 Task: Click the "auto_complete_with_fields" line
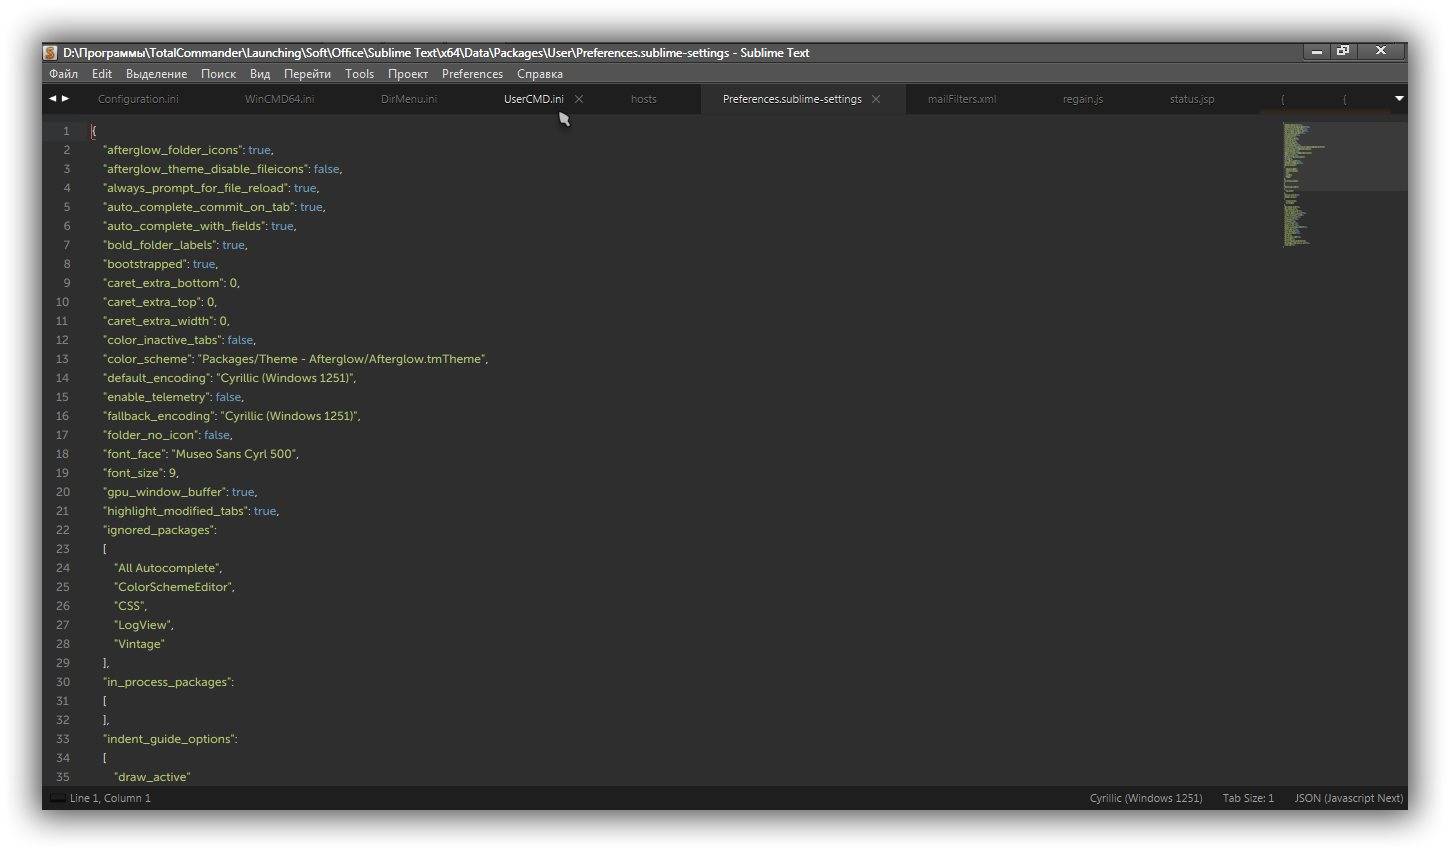pos(200,226)
